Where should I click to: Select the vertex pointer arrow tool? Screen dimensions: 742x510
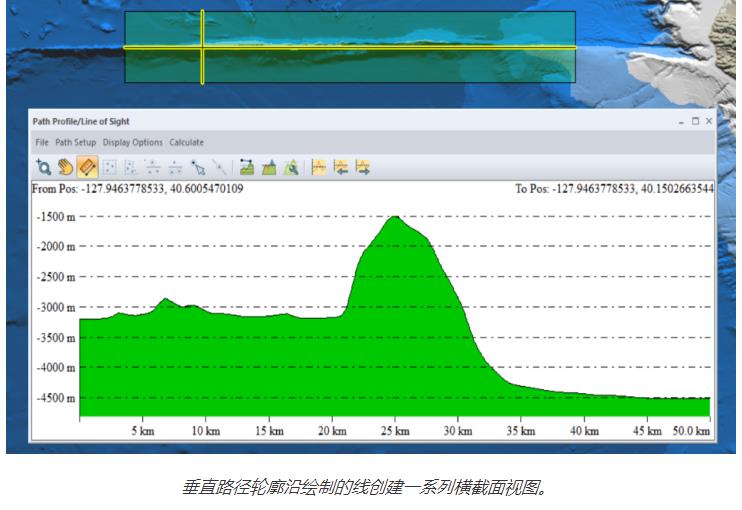pos(198,167)
